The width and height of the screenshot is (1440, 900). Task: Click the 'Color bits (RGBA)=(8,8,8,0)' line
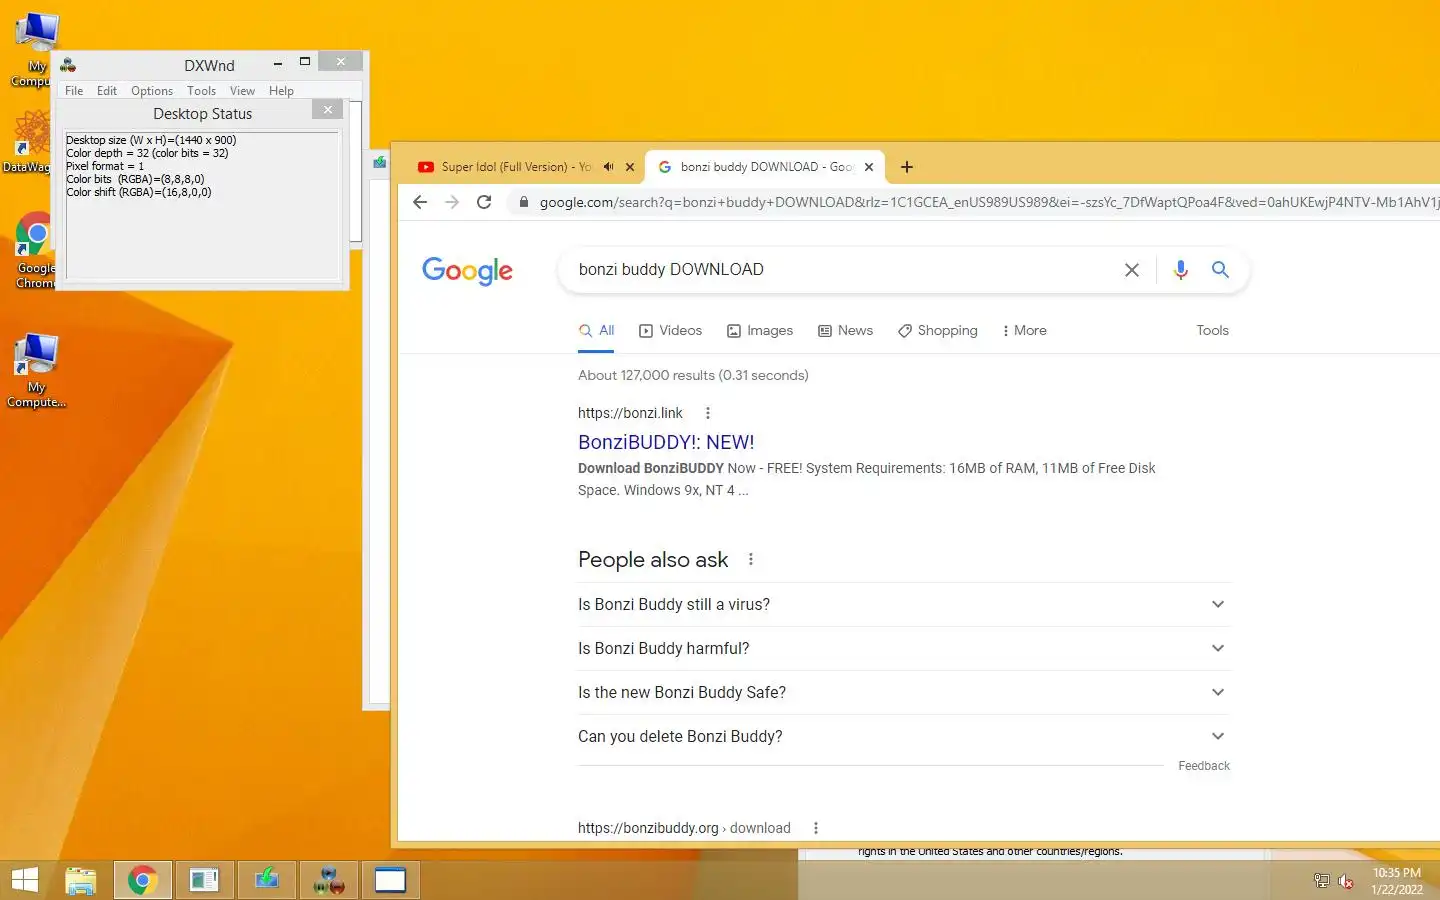135,179
